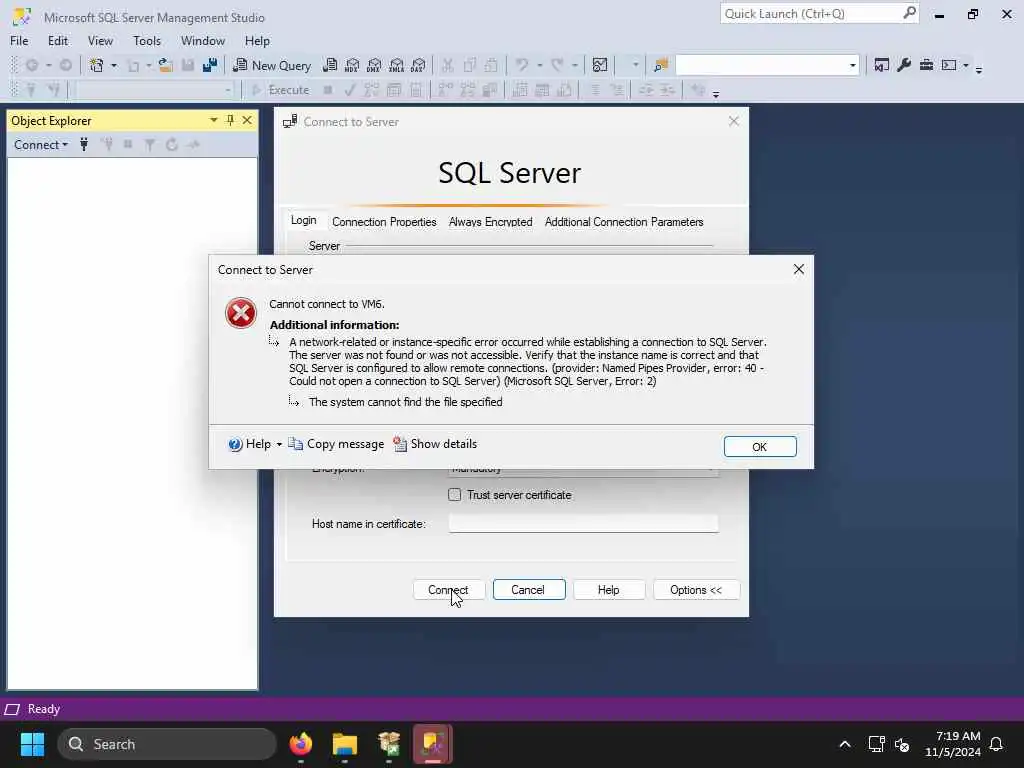The image size is (1024, 768).
Task: Click Connect Object Explorer plug icon
Action: (x=84, y=145)
